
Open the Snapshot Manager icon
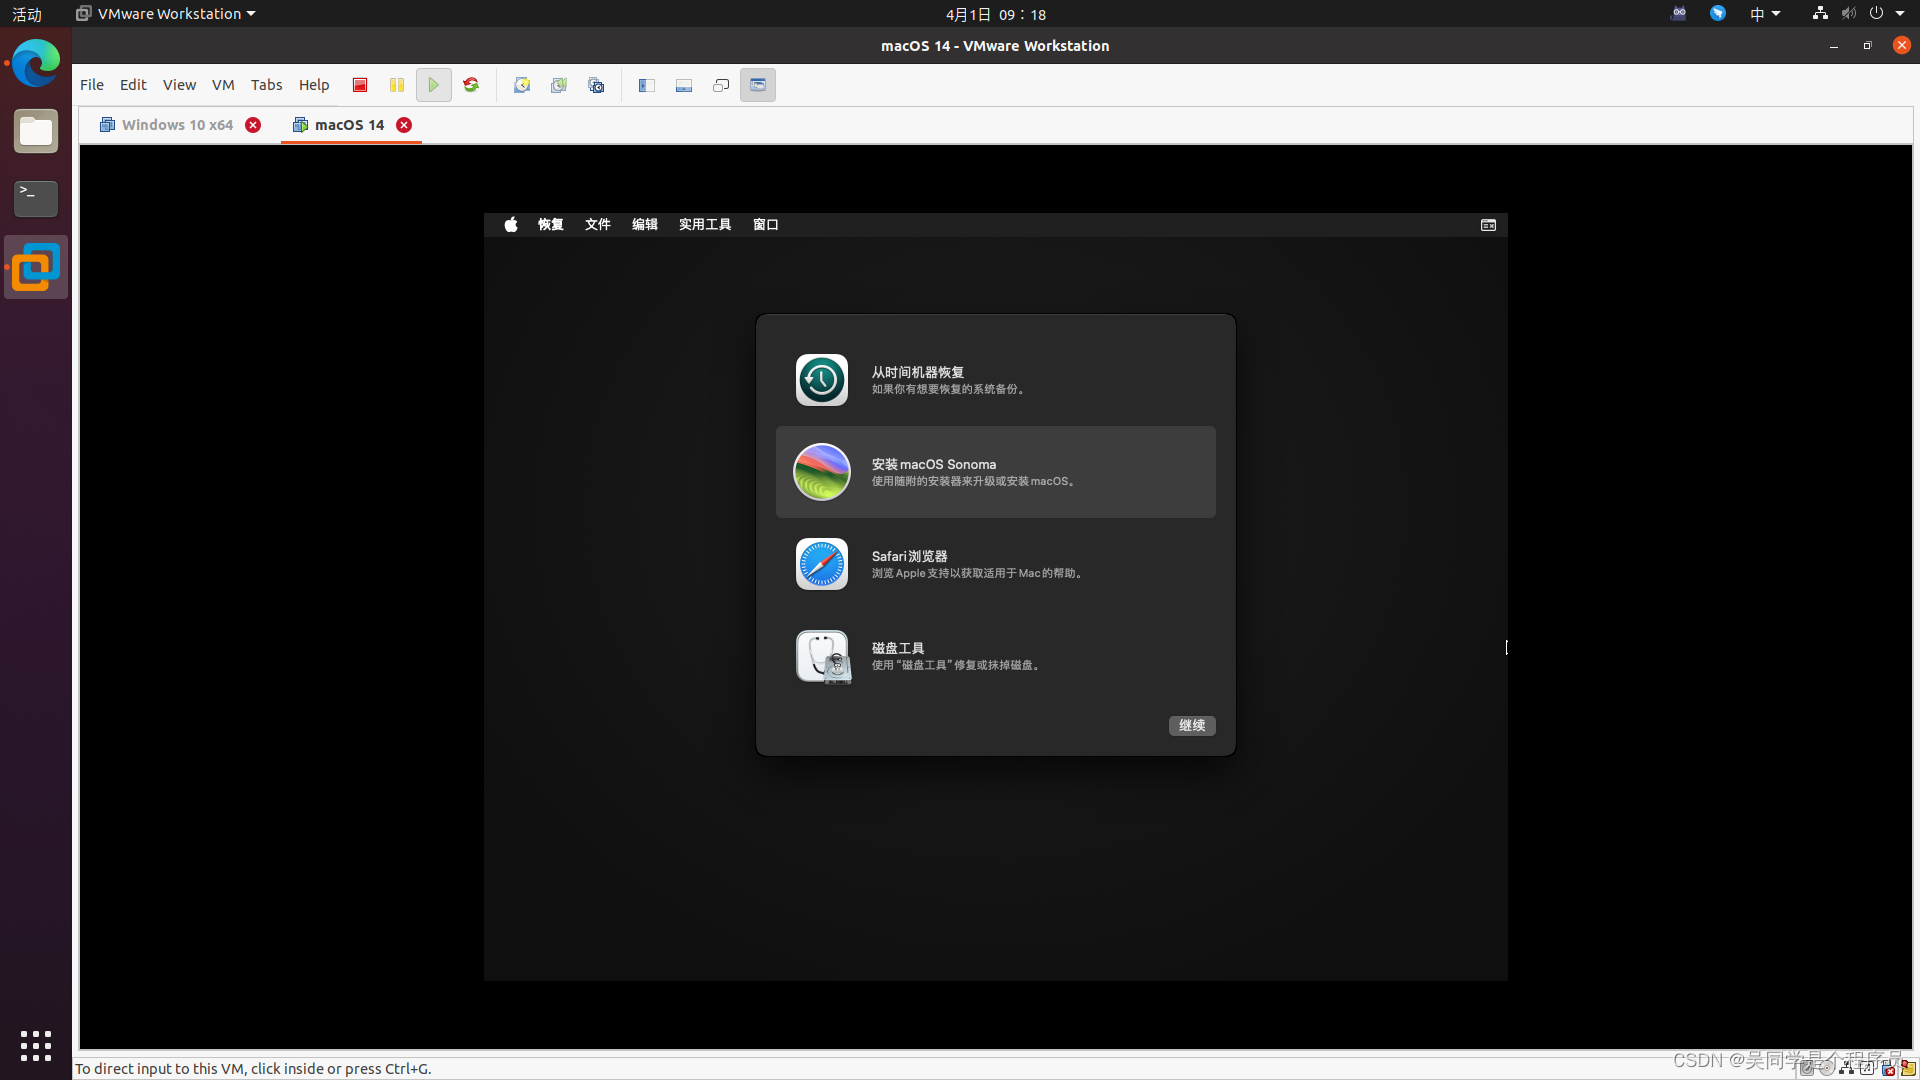[x=596, y=85]
